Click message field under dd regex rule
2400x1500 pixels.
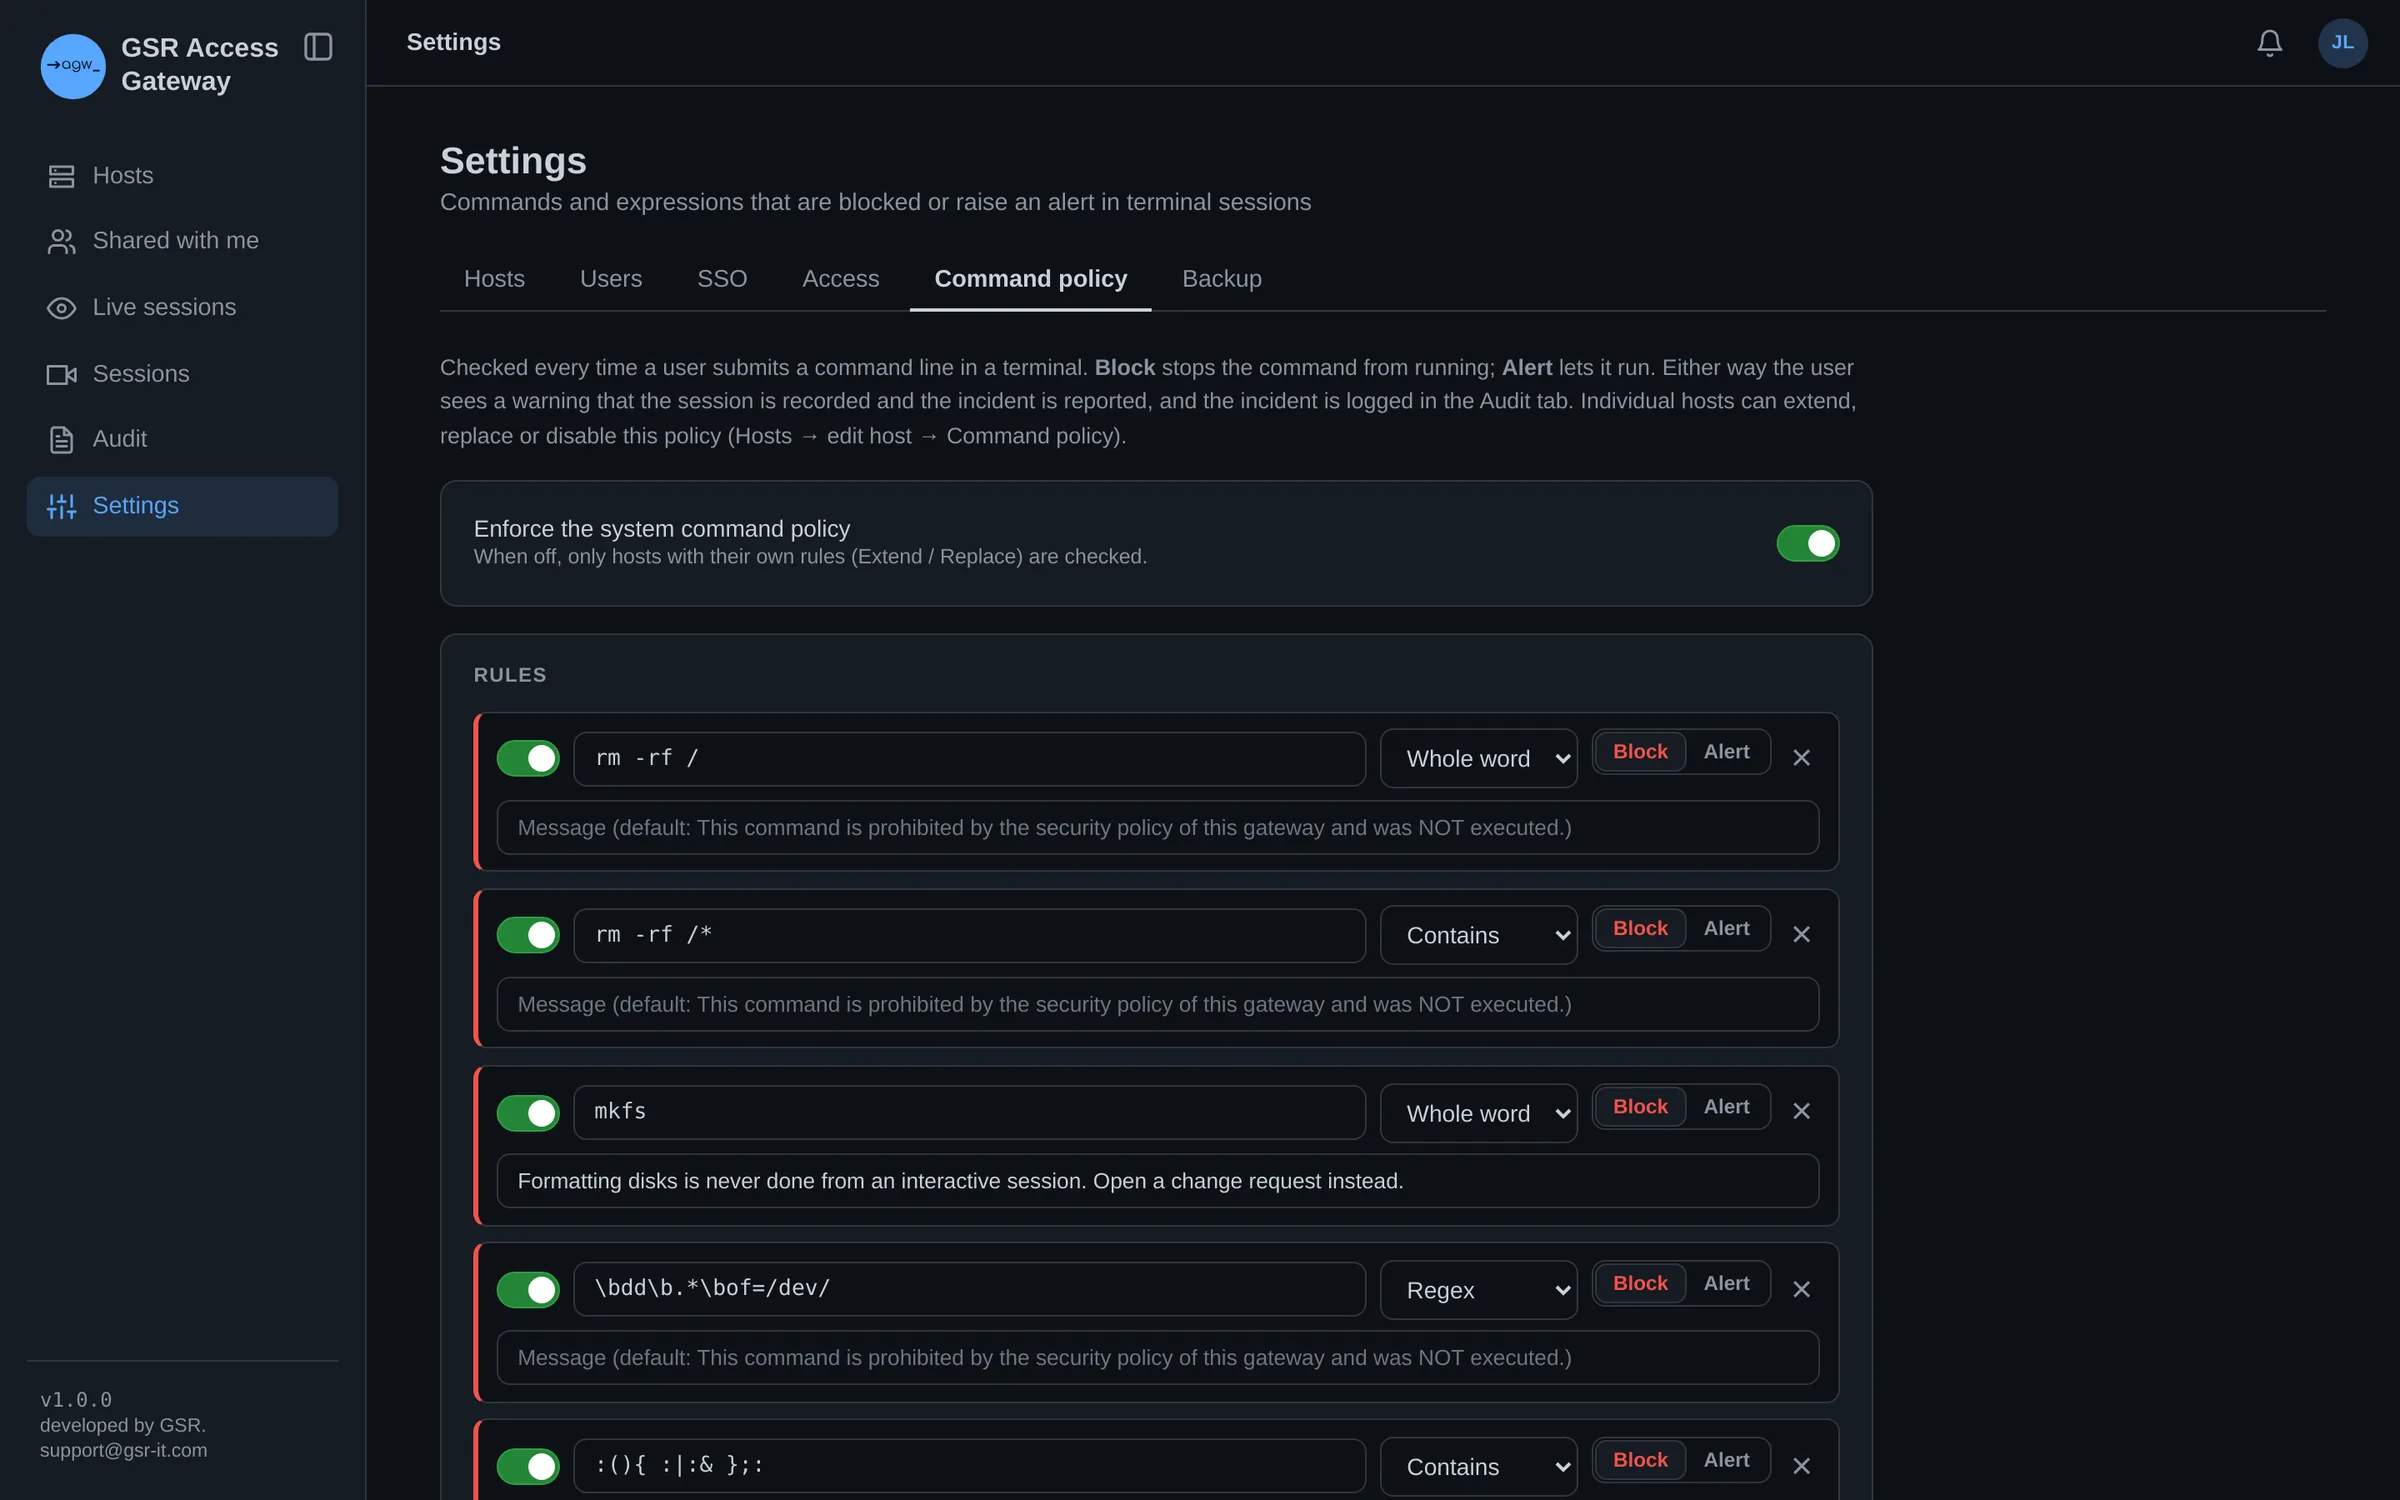pos(1157,1359)
